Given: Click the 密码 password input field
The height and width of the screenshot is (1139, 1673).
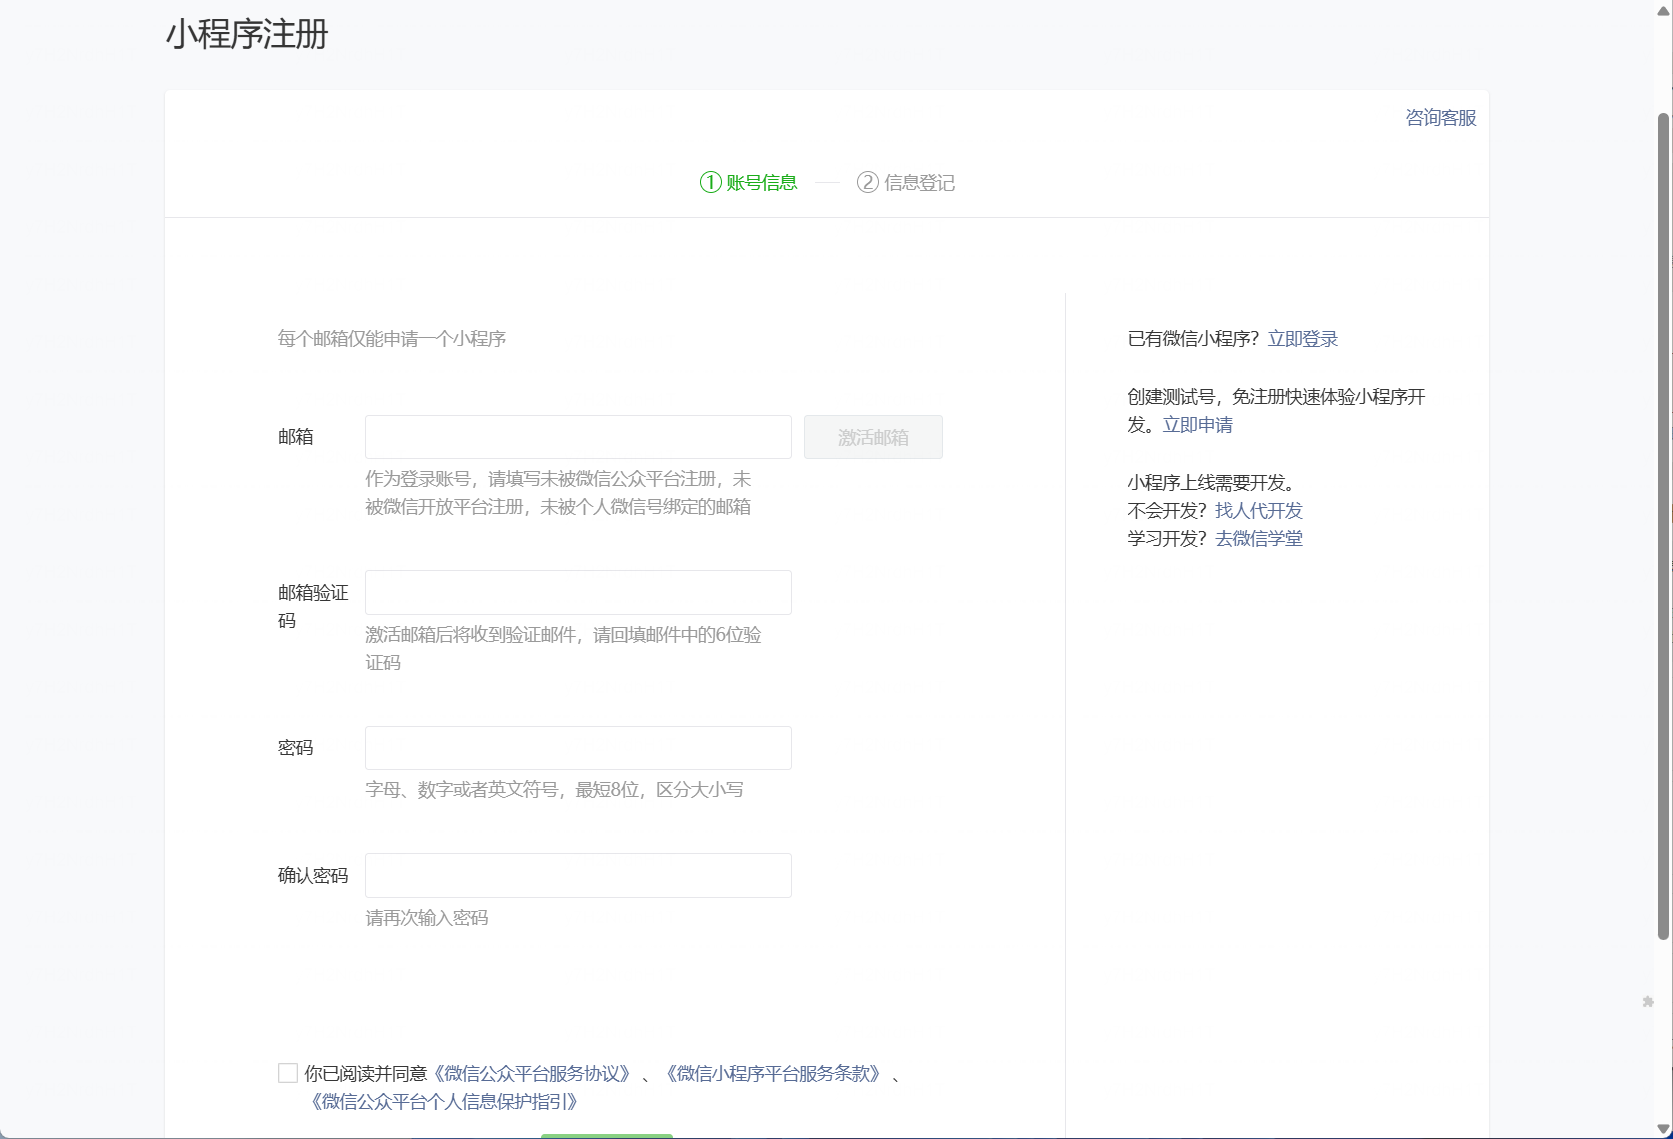Looking at the screenshot, I should click(578, 748).
